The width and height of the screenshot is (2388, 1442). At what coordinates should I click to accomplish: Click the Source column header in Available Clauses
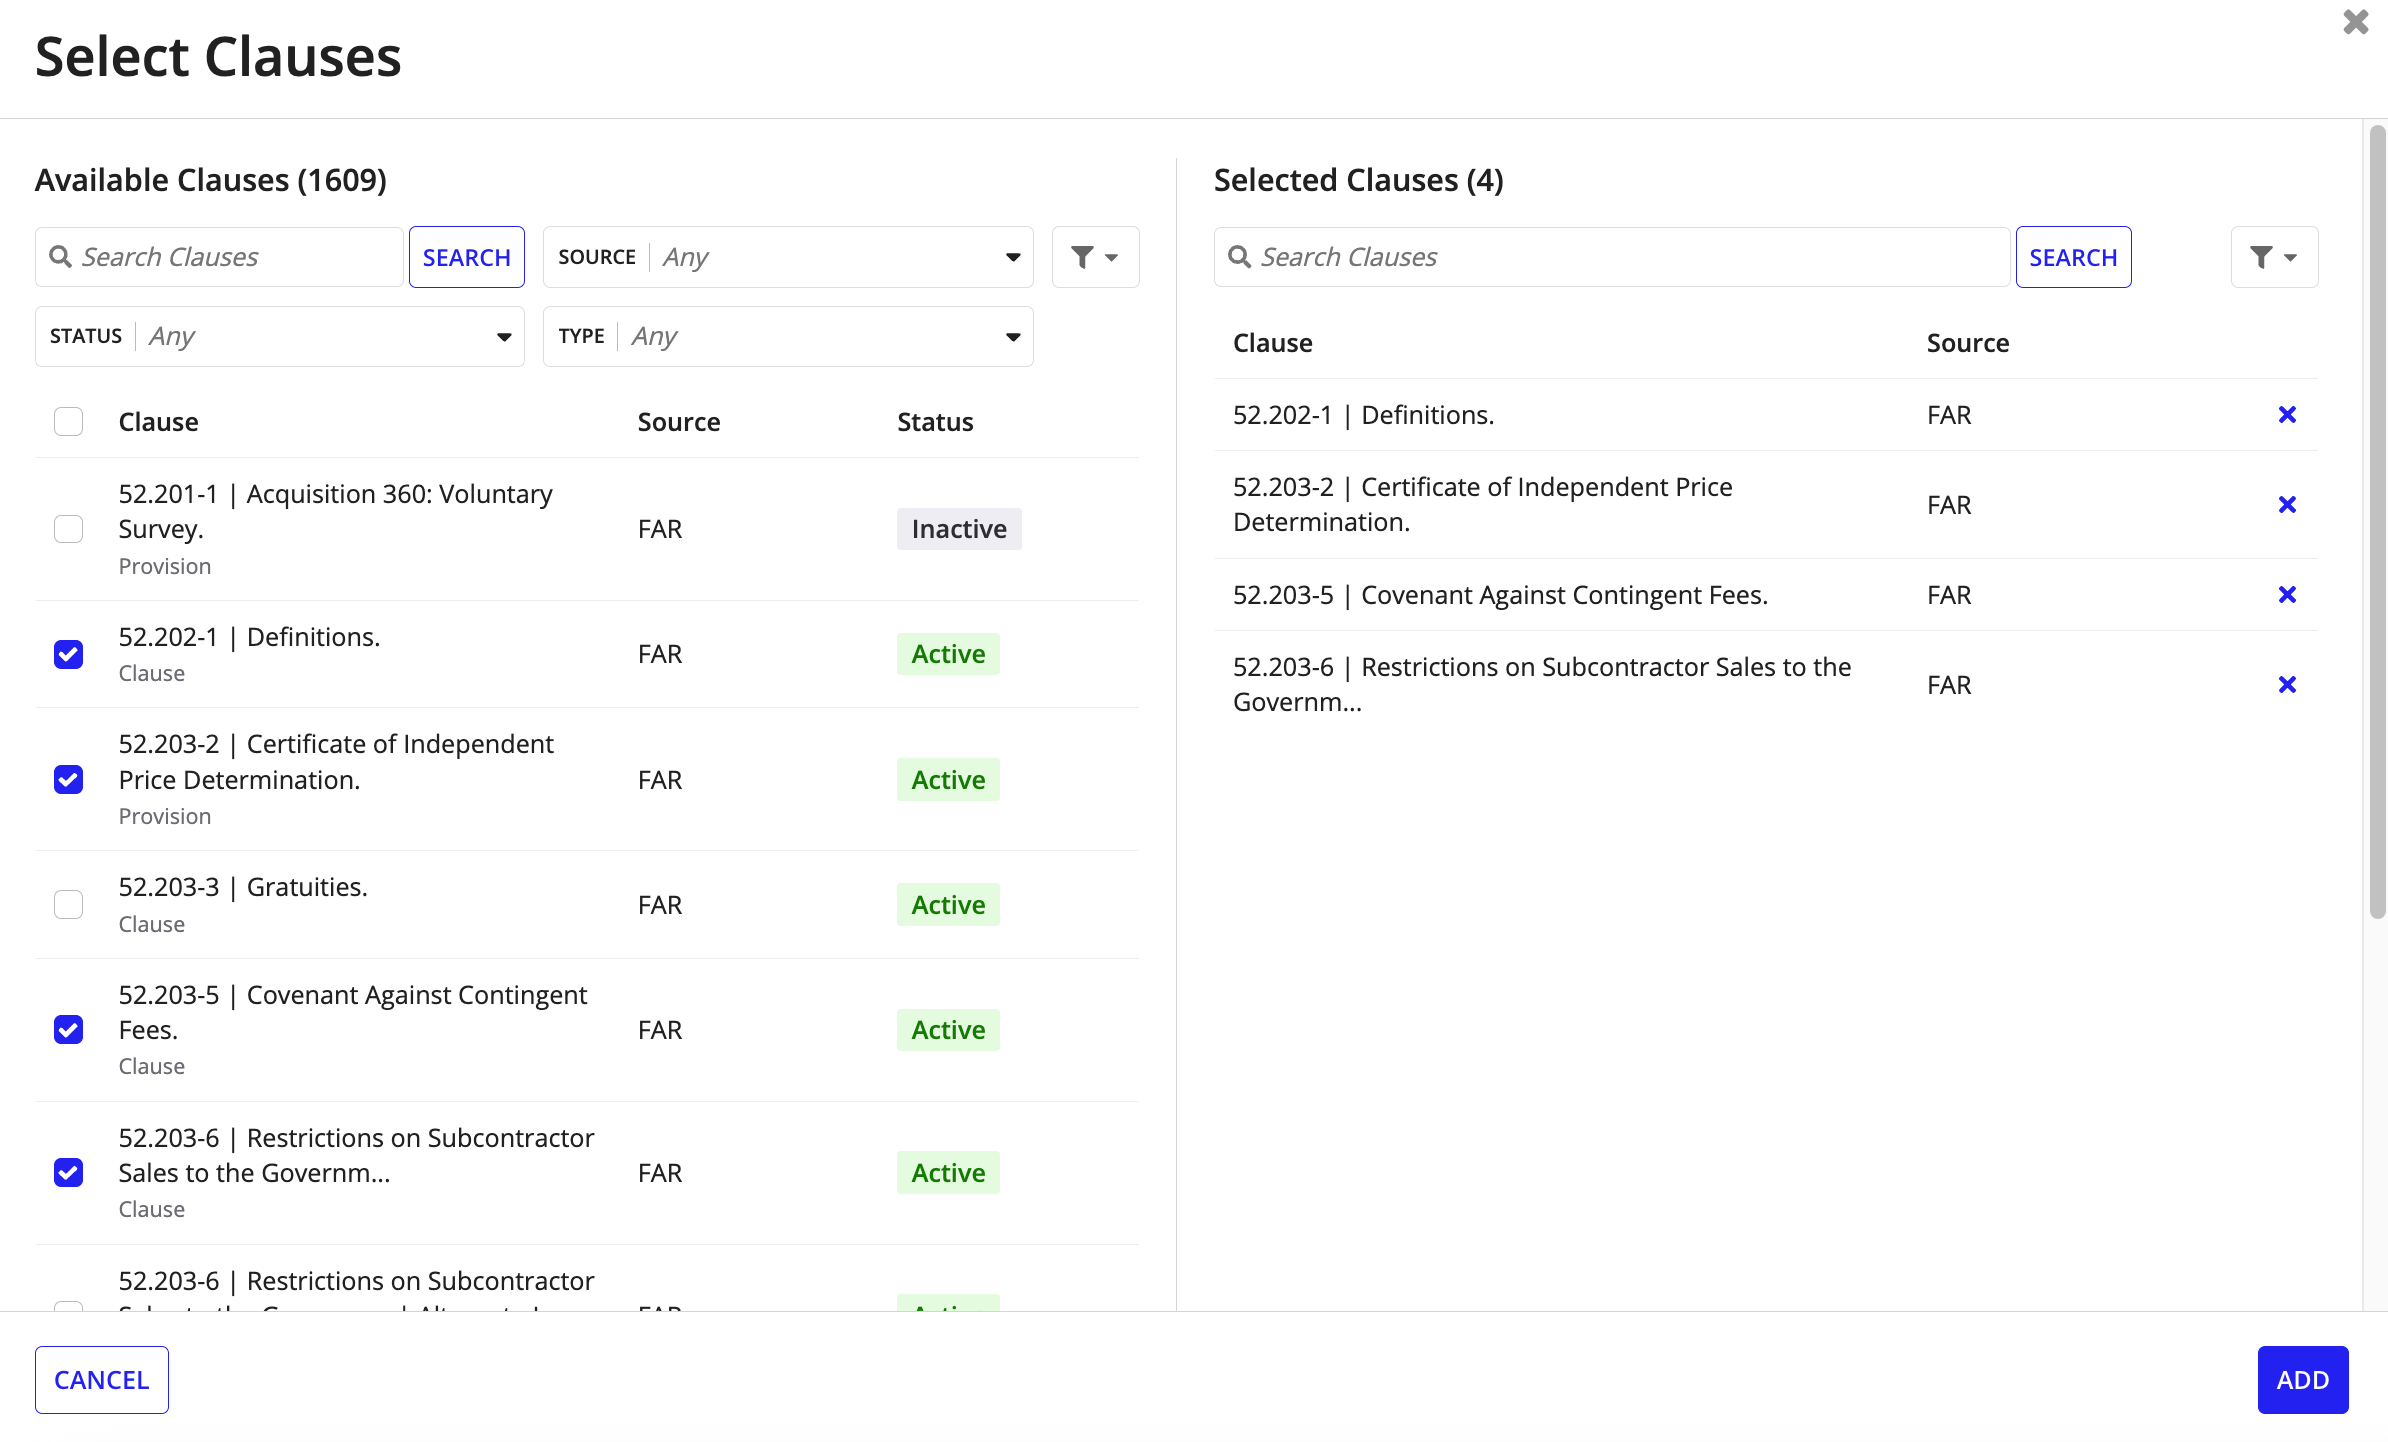[679, 422]
